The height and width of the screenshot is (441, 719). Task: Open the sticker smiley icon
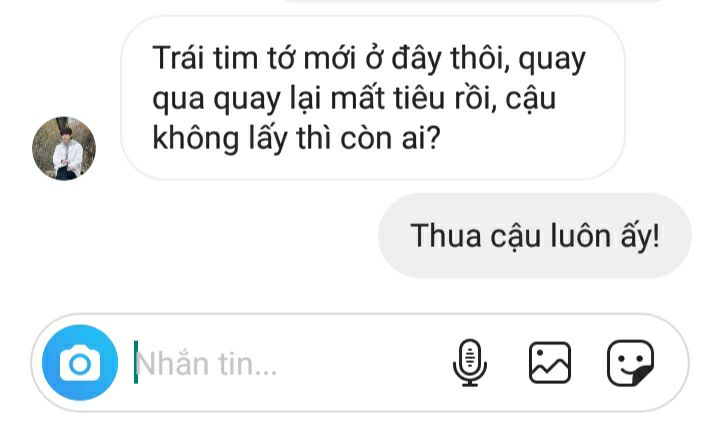point(631,363)
